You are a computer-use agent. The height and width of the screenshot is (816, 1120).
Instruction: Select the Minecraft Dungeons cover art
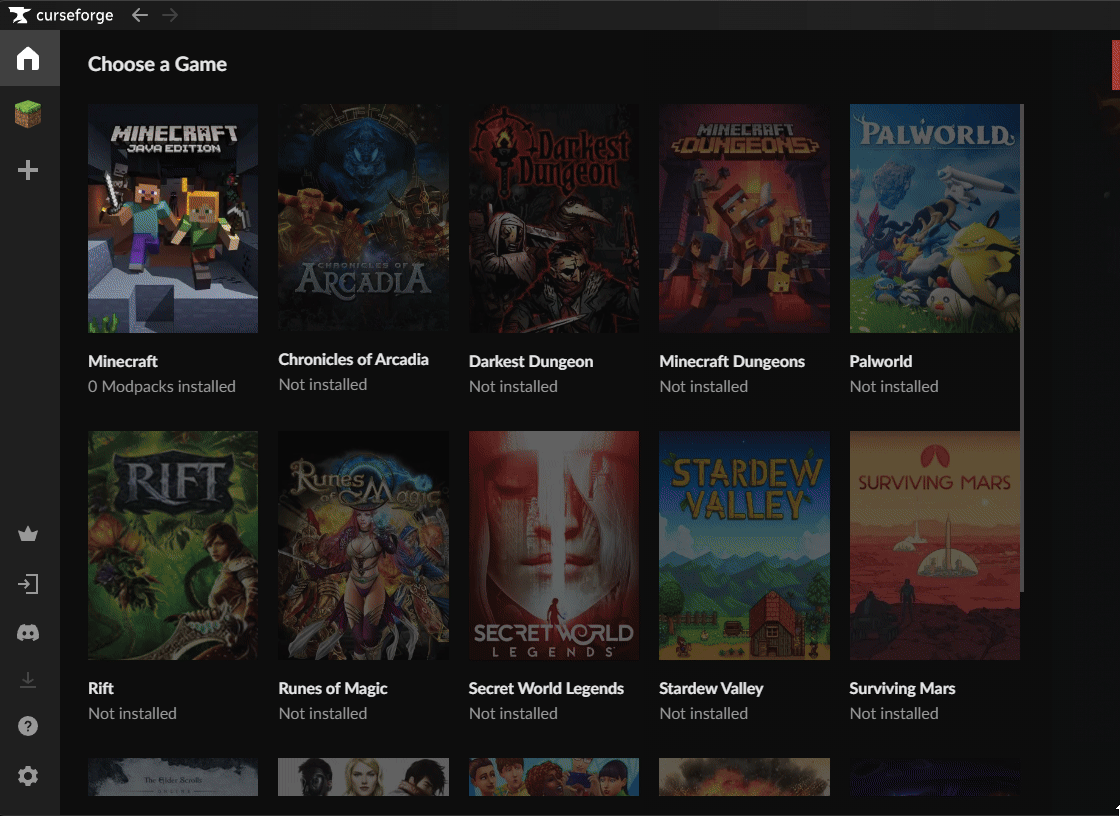[x=744, y=219]
